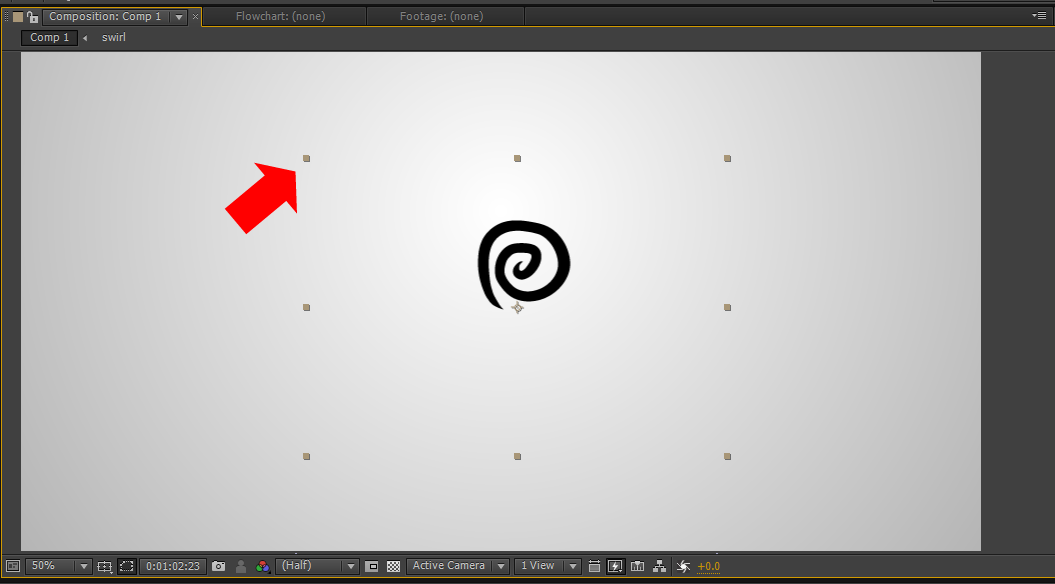Open the 50% magnification ratio dropdown
Image resolution: width=1055 pixels, height=584 pixels.
[58, 566]
